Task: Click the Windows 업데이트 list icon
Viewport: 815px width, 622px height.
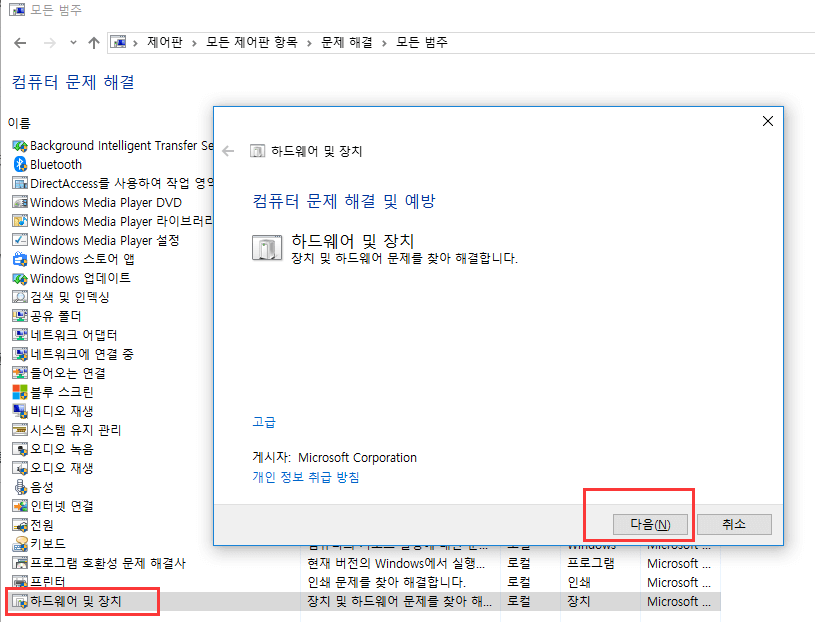Action: 19,278
